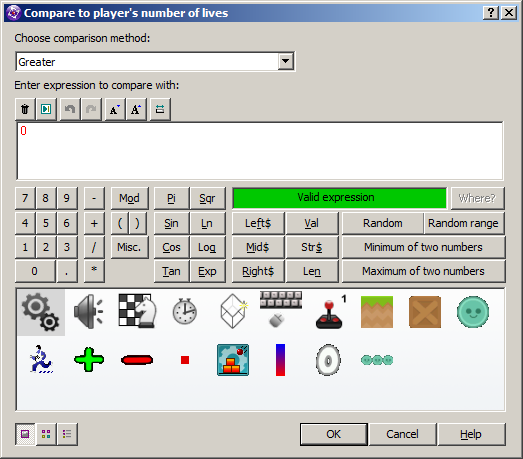The height and width of the screenshot is (459, 523).
Task: Click the trash can clear expression icon
Action: tap(25, 109)
